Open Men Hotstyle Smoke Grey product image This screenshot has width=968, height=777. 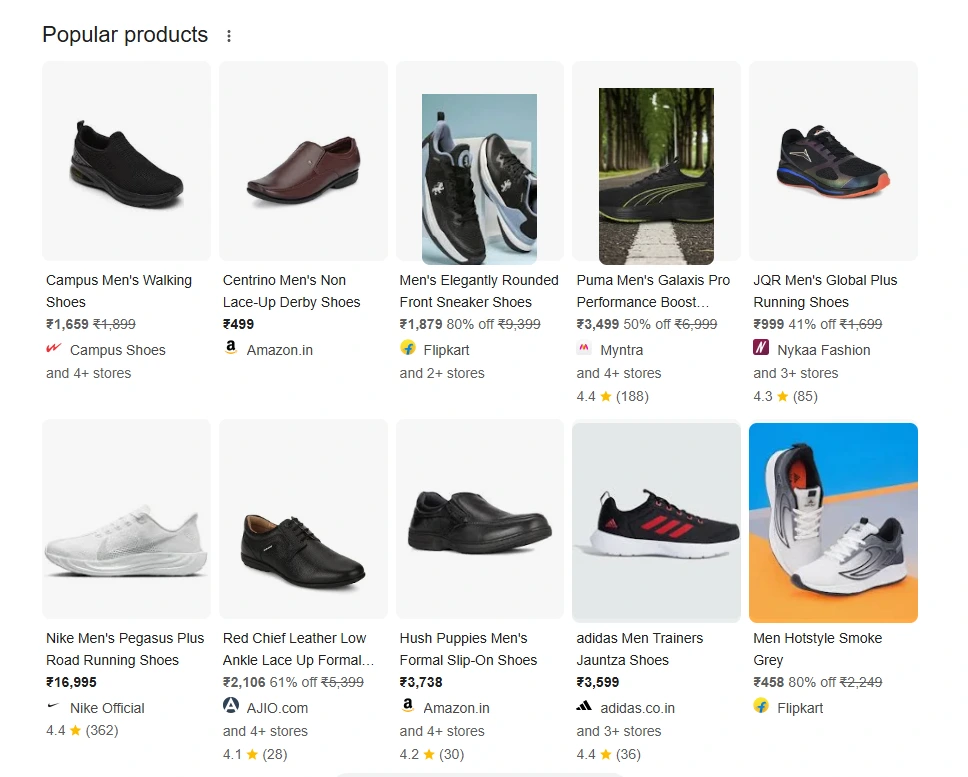(833, 522)
